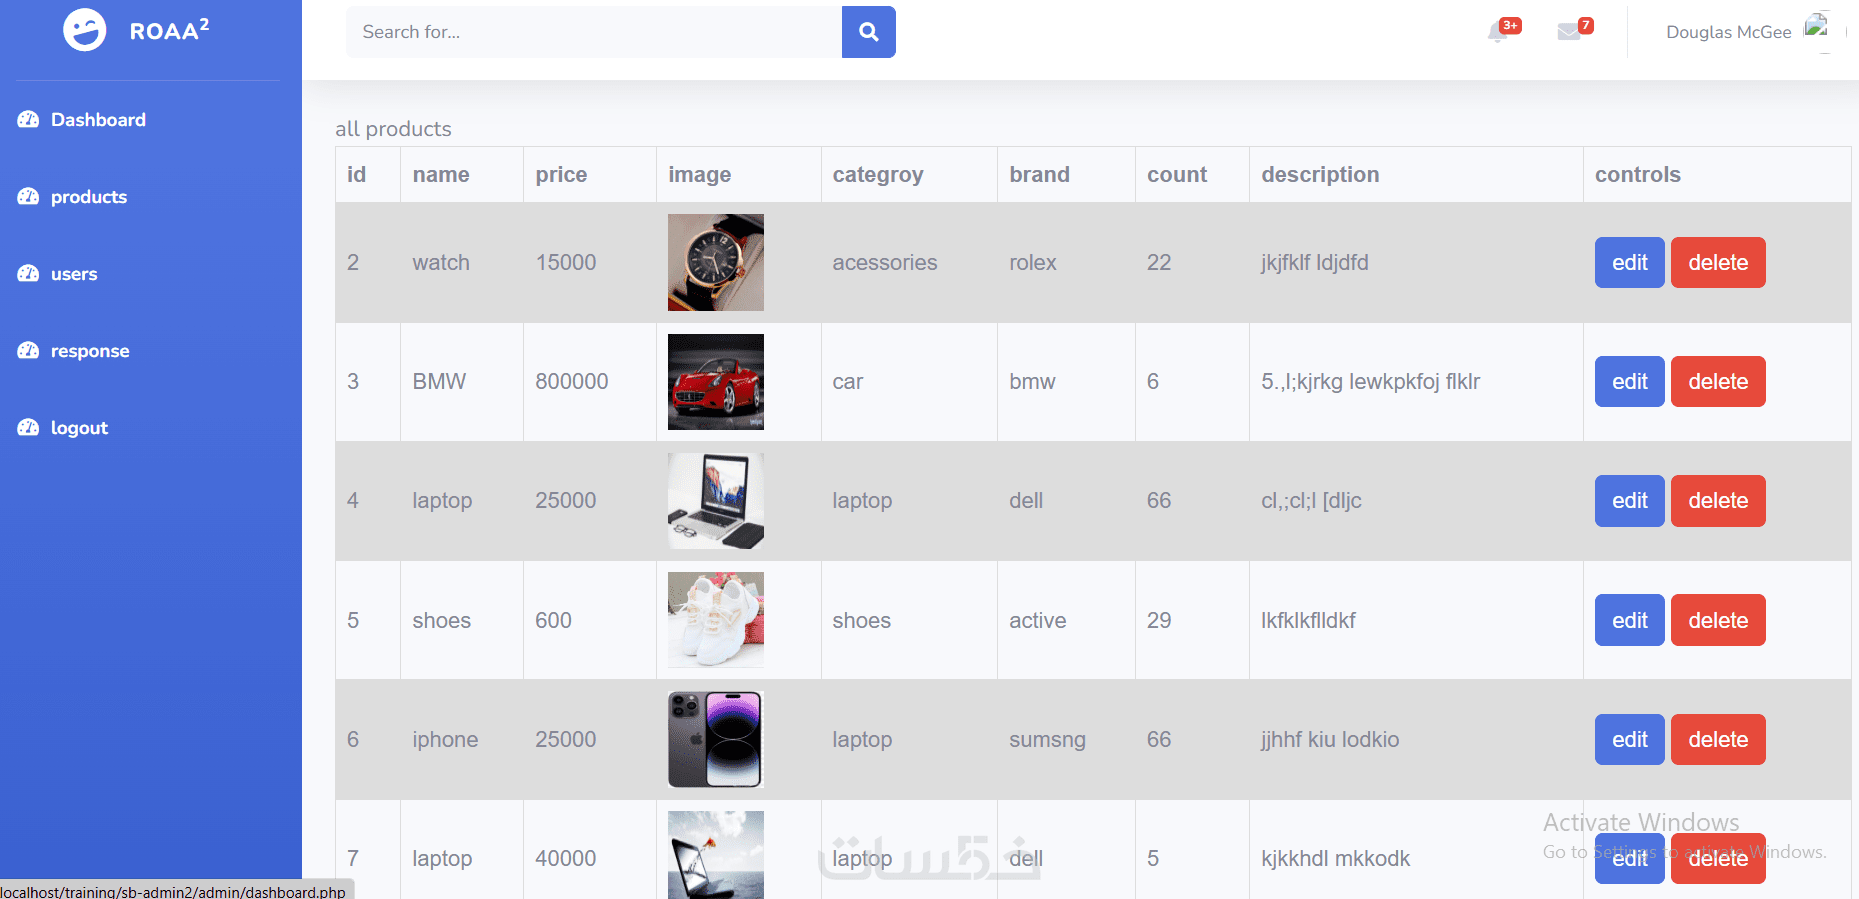Click the count cell '29'
This screenshot has height=899, width=1859.
click(x=1159, y=620)
